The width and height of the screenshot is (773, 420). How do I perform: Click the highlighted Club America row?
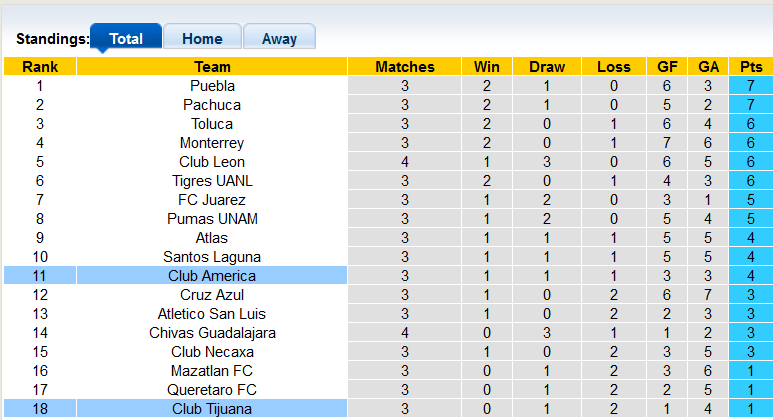coord(212,276)
